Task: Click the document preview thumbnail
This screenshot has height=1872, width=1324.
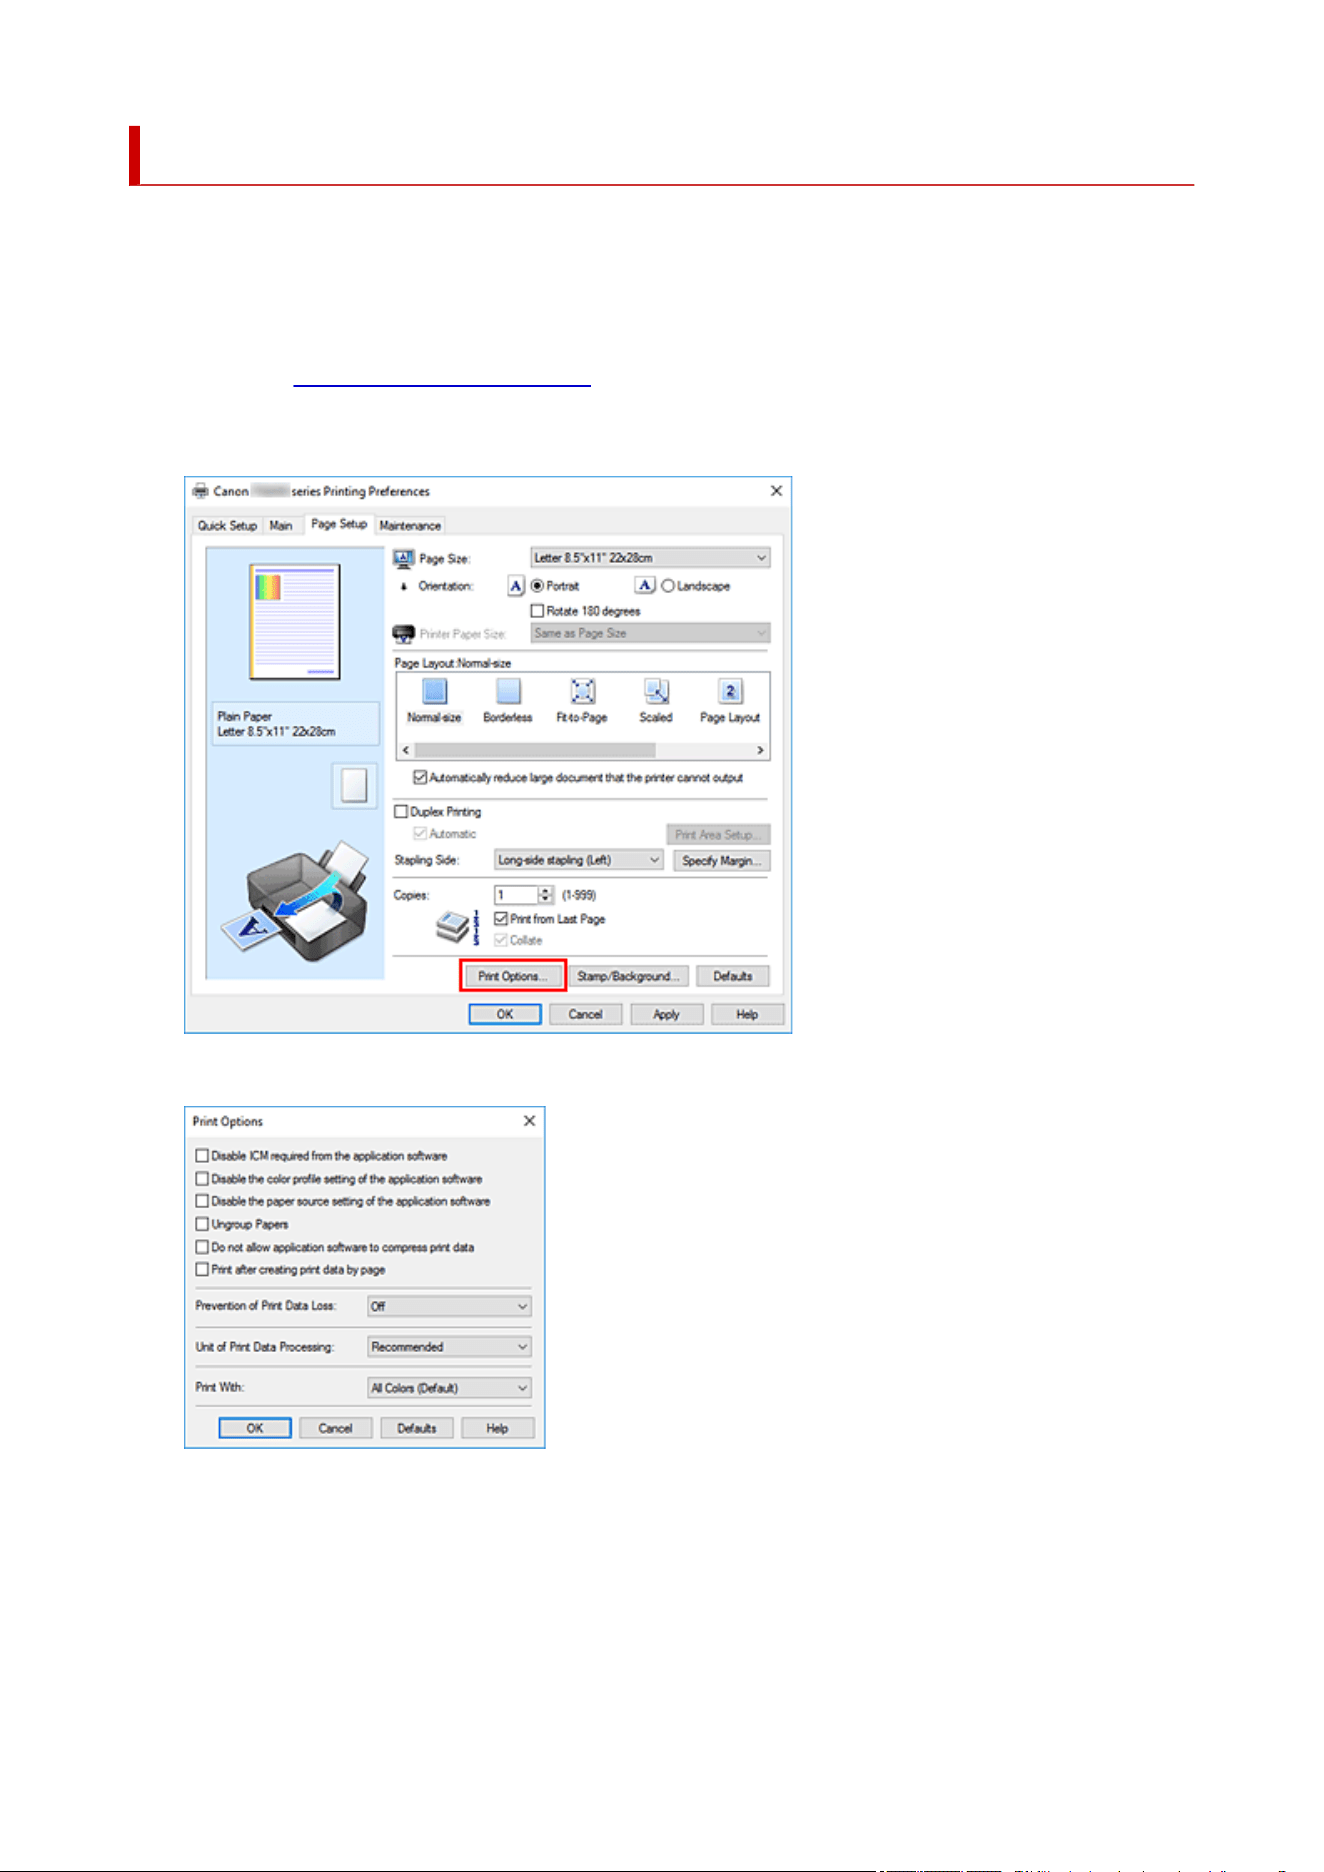Action: 295,622
